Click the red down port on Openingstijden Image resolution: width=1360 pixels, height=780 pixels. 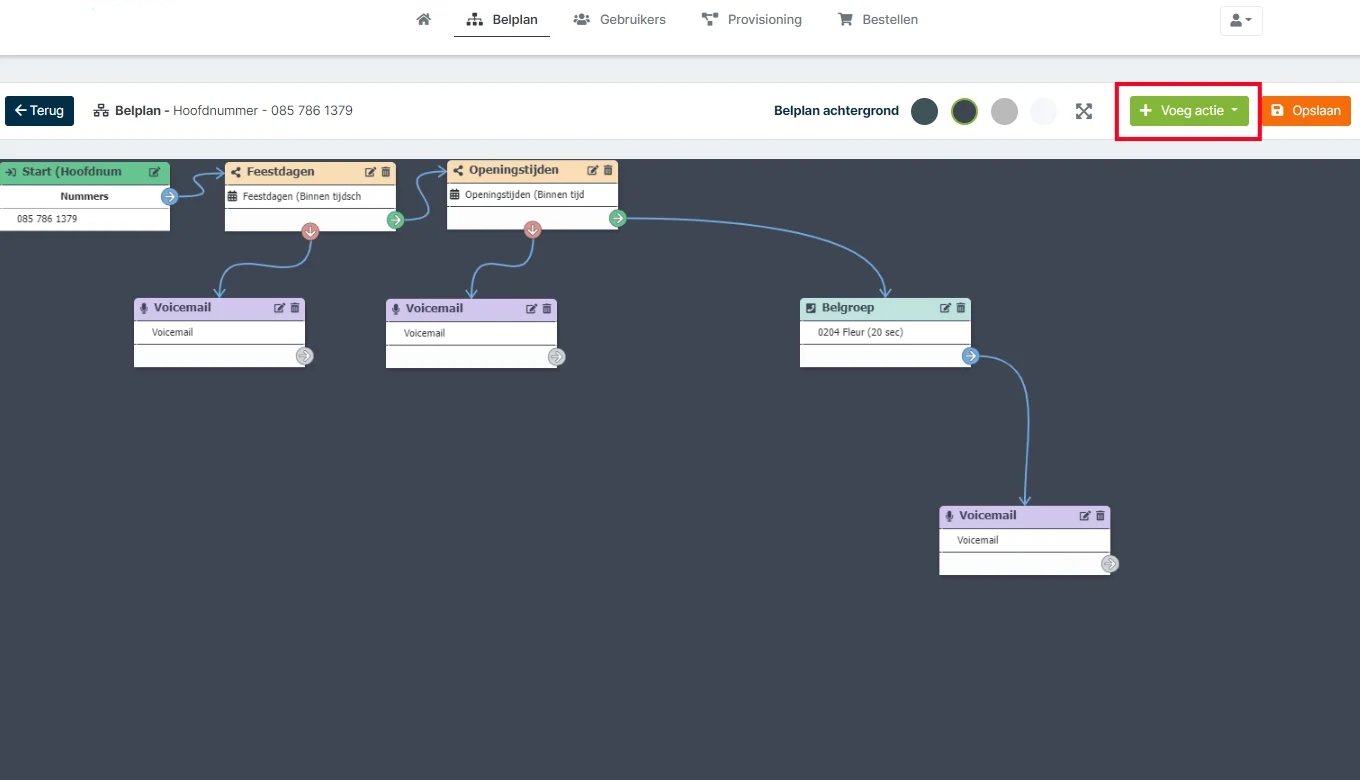pyautogui.click(x=533, y=230)
